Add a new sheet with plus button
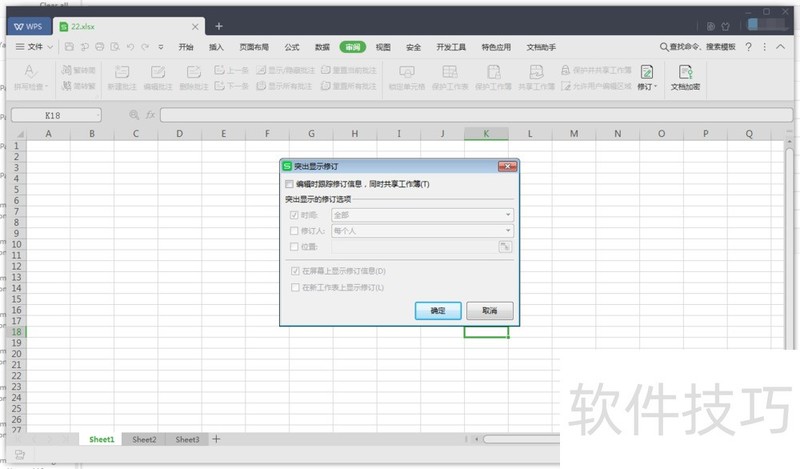 coord(216,439)
